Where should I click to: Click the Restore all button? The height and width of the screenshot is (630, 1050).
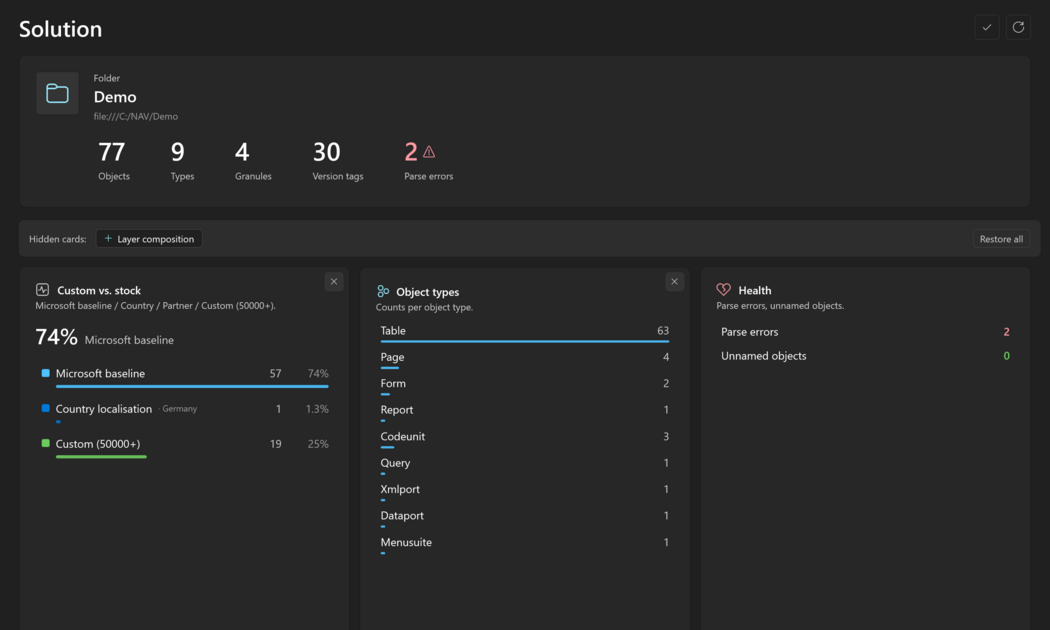[1001, 239]
